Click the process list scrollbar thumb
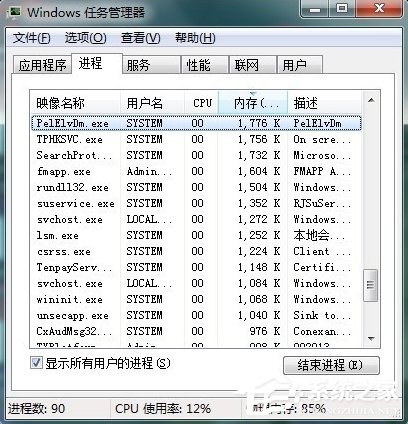Viewport: 408px width, 424px height. pos(371,285)
